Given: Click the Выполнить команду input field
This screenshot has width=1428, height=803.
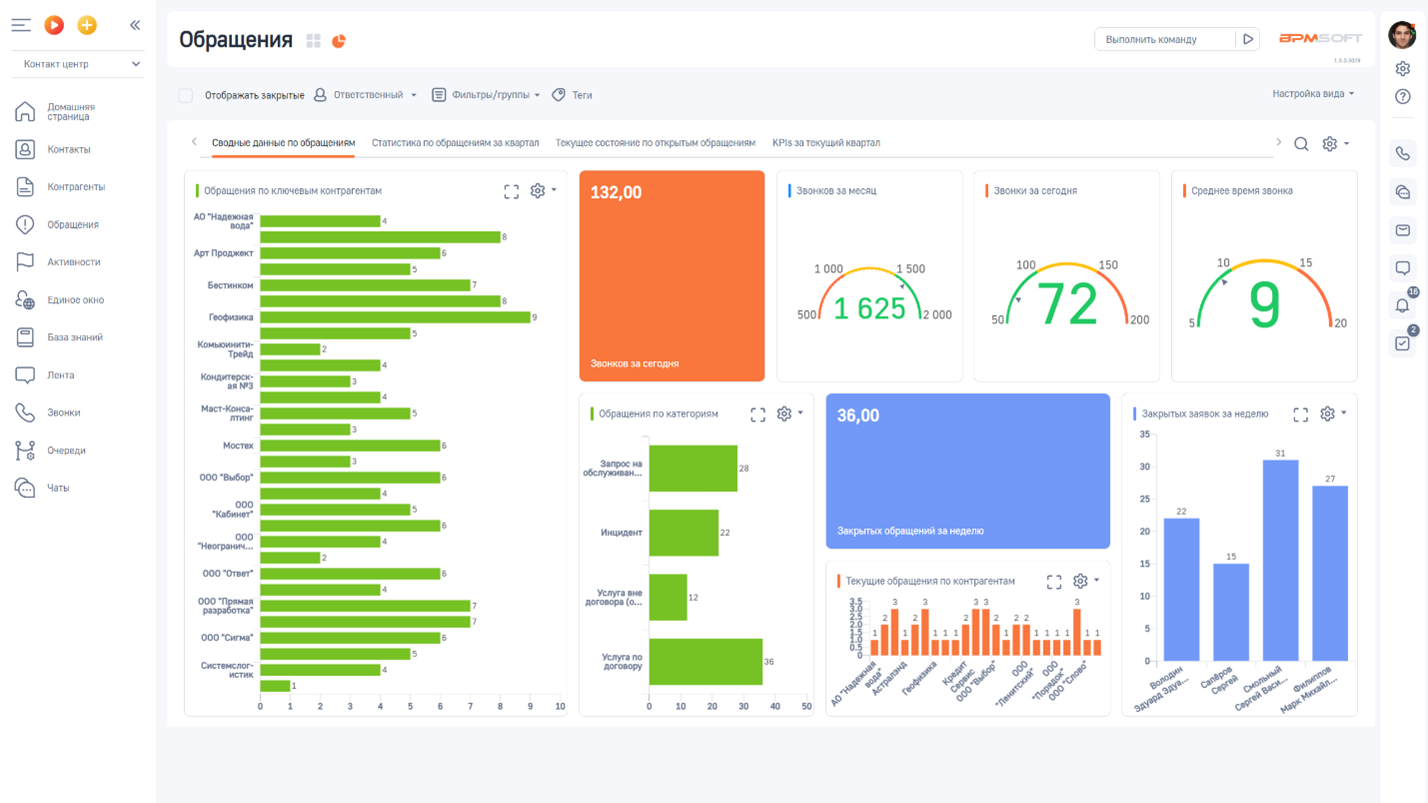Looking at the screenshot, I should (1165, 40).
